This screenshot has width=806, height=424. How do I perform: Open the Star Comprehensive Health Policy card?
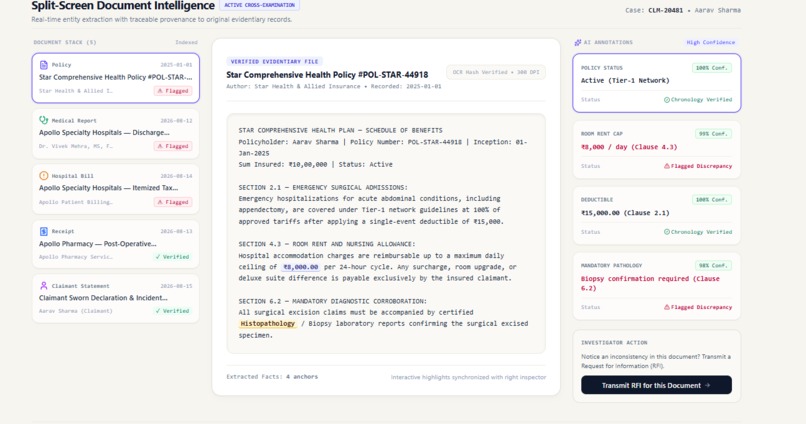pyautogui.click(x=116, y=78)
